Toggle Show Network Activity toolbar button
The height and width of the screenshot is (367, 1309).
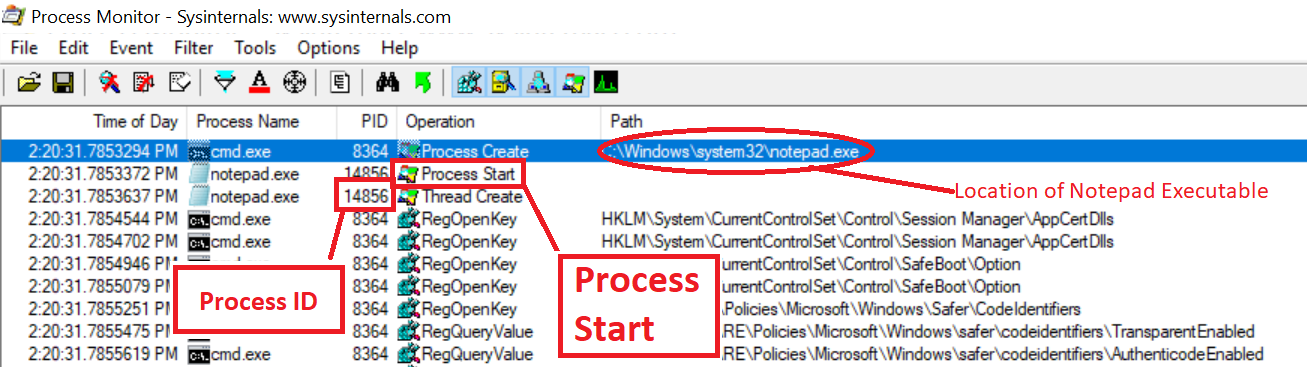[x=538, y=82]
